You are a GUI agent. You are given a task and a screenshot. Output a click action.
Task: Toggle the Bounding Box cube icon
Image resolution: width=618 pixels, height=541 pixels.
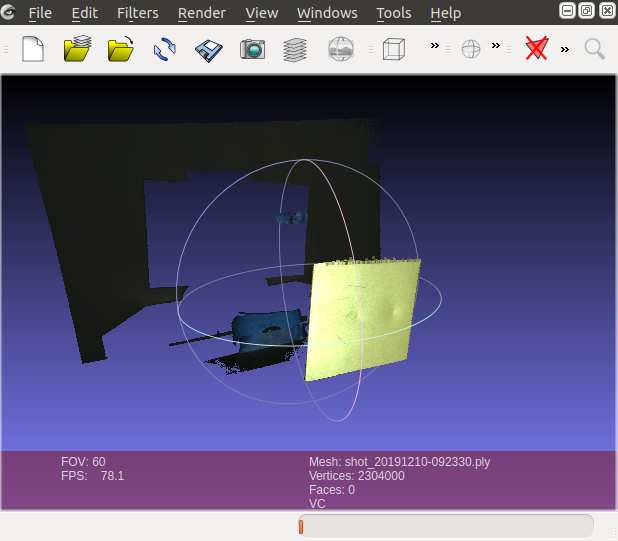point(393,49)
